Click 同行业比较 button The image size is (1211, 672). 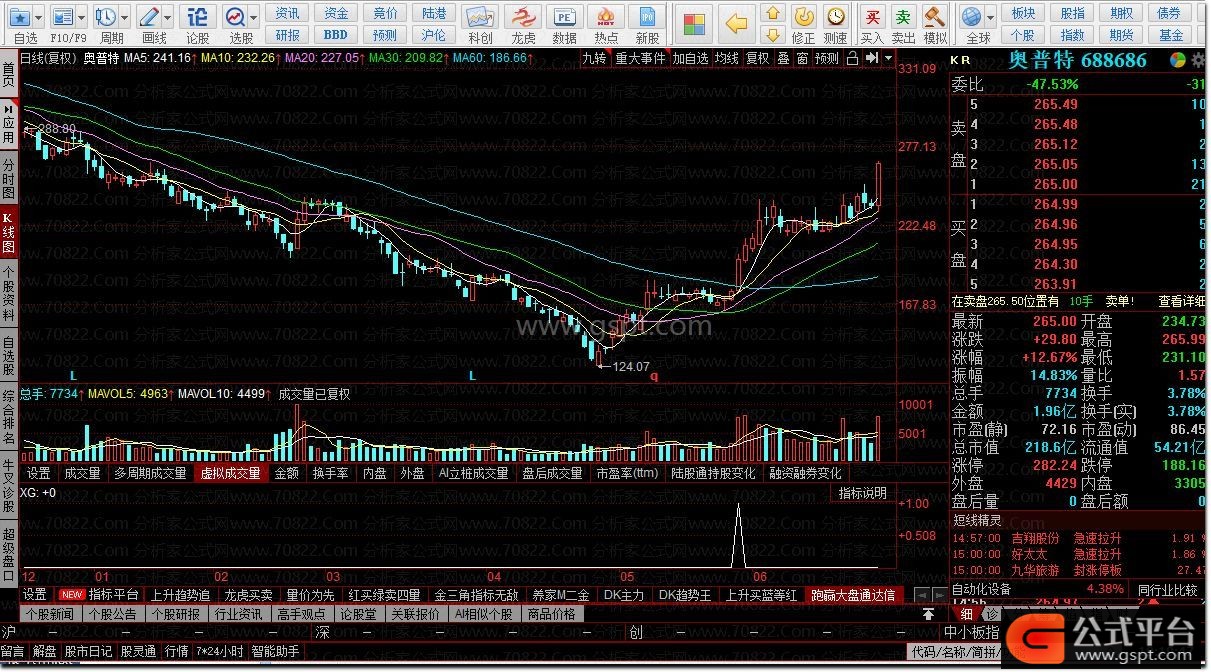pyautogui.click(x=1169, y=590)
